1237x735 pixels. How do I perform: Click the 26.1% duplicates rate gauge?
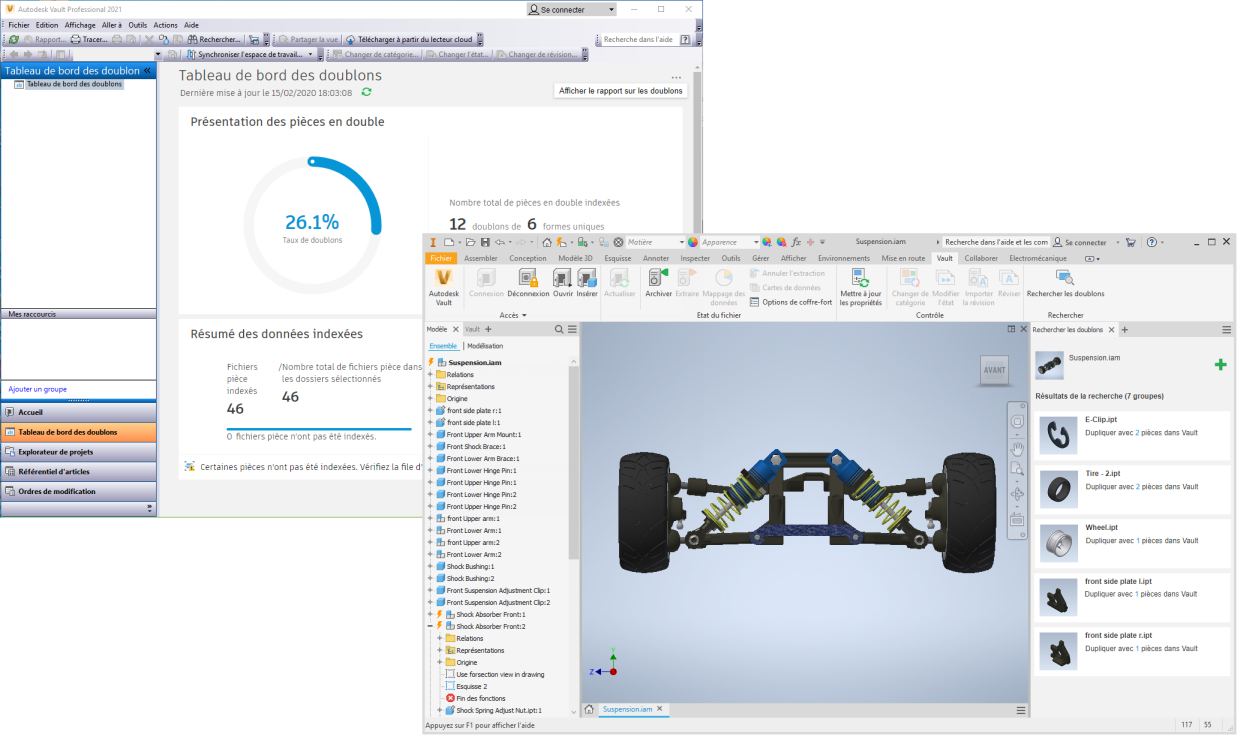coord(312,225)
